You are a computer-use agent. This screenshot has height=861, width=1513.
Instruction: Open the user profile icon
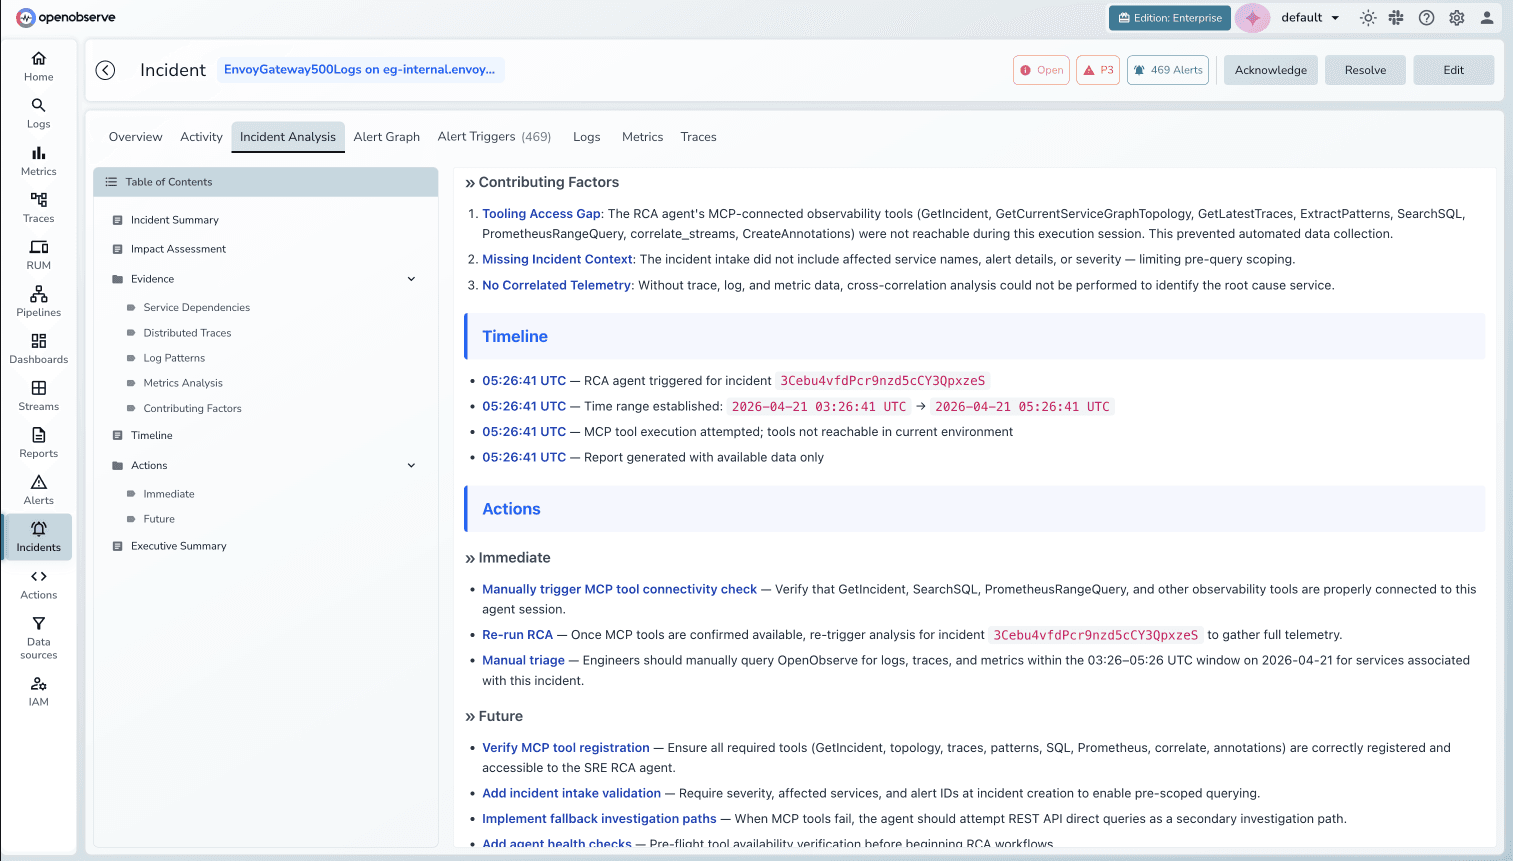[x=1486, y=18]
